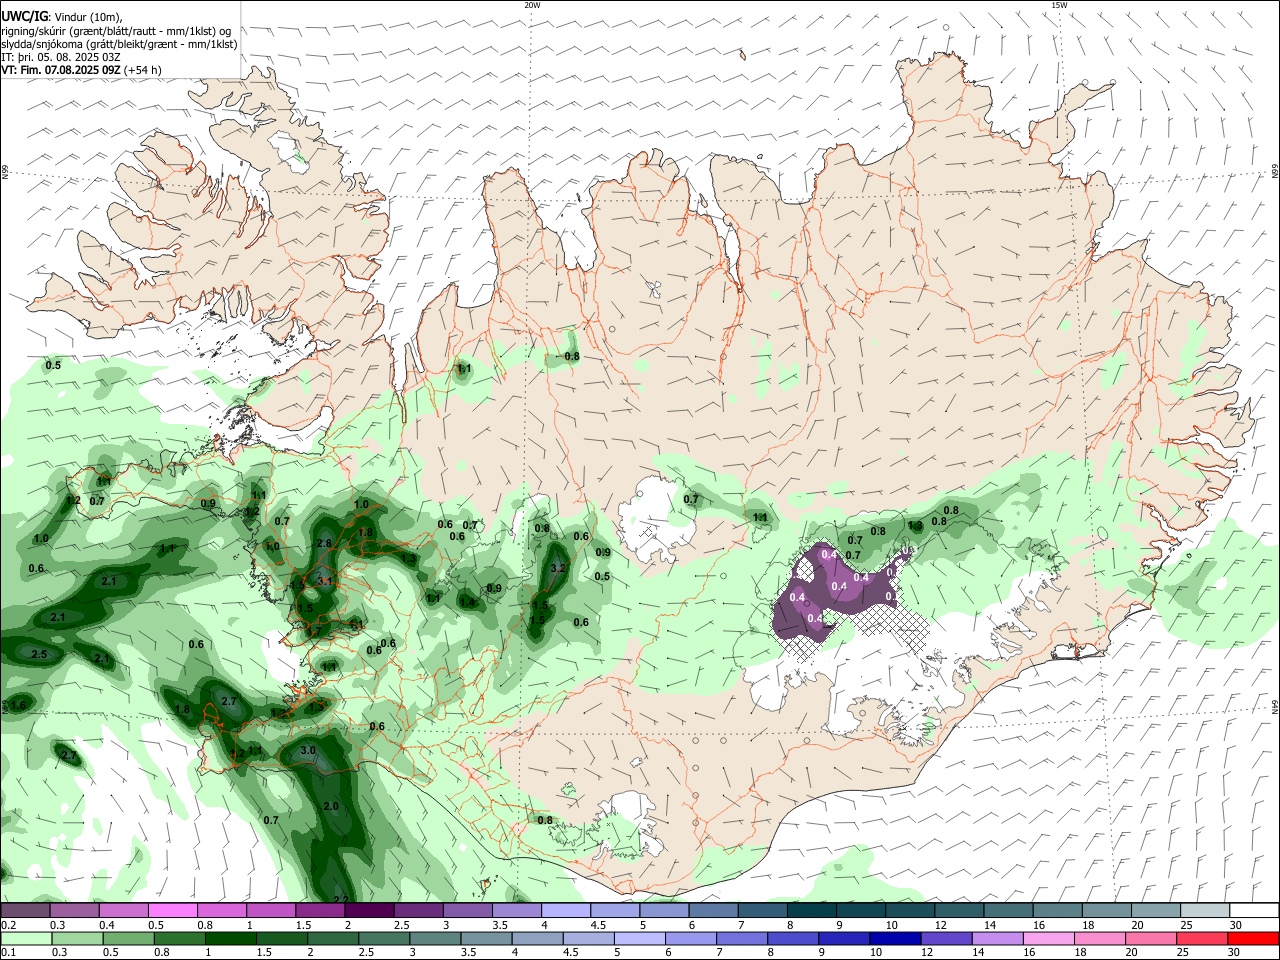Click the cross-hatched area beside the purple patch
1280x960 pixels.
pyautogui.click(x=893, y=628)
